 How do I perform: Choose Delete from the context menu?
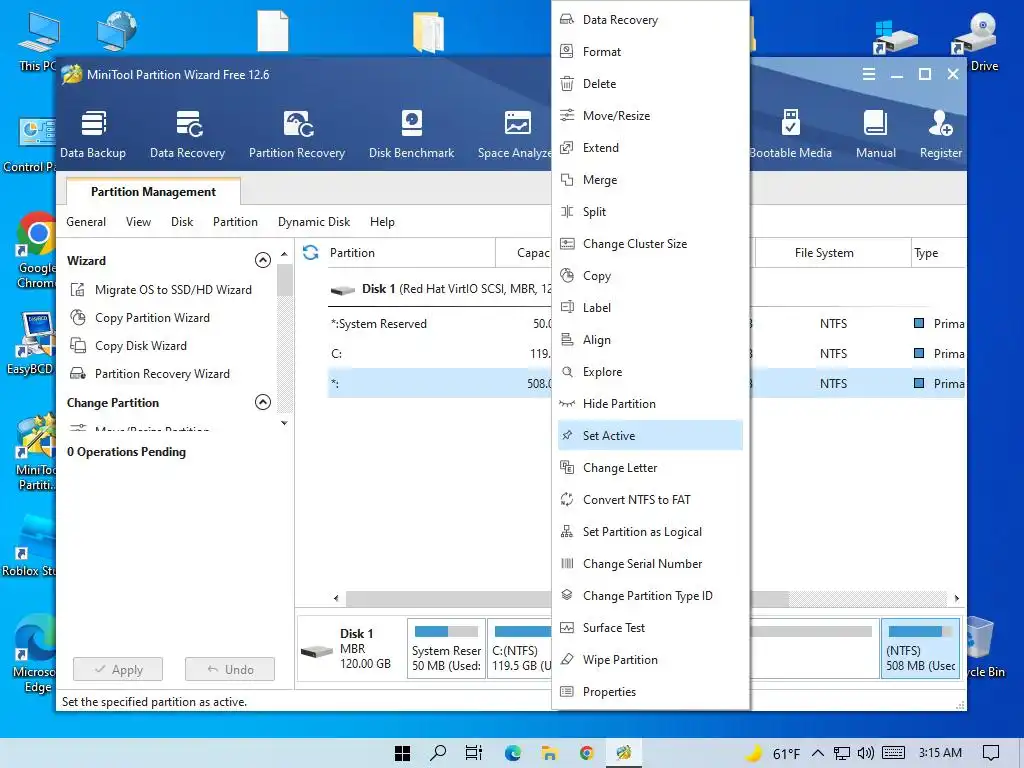[x=650, y=84]
